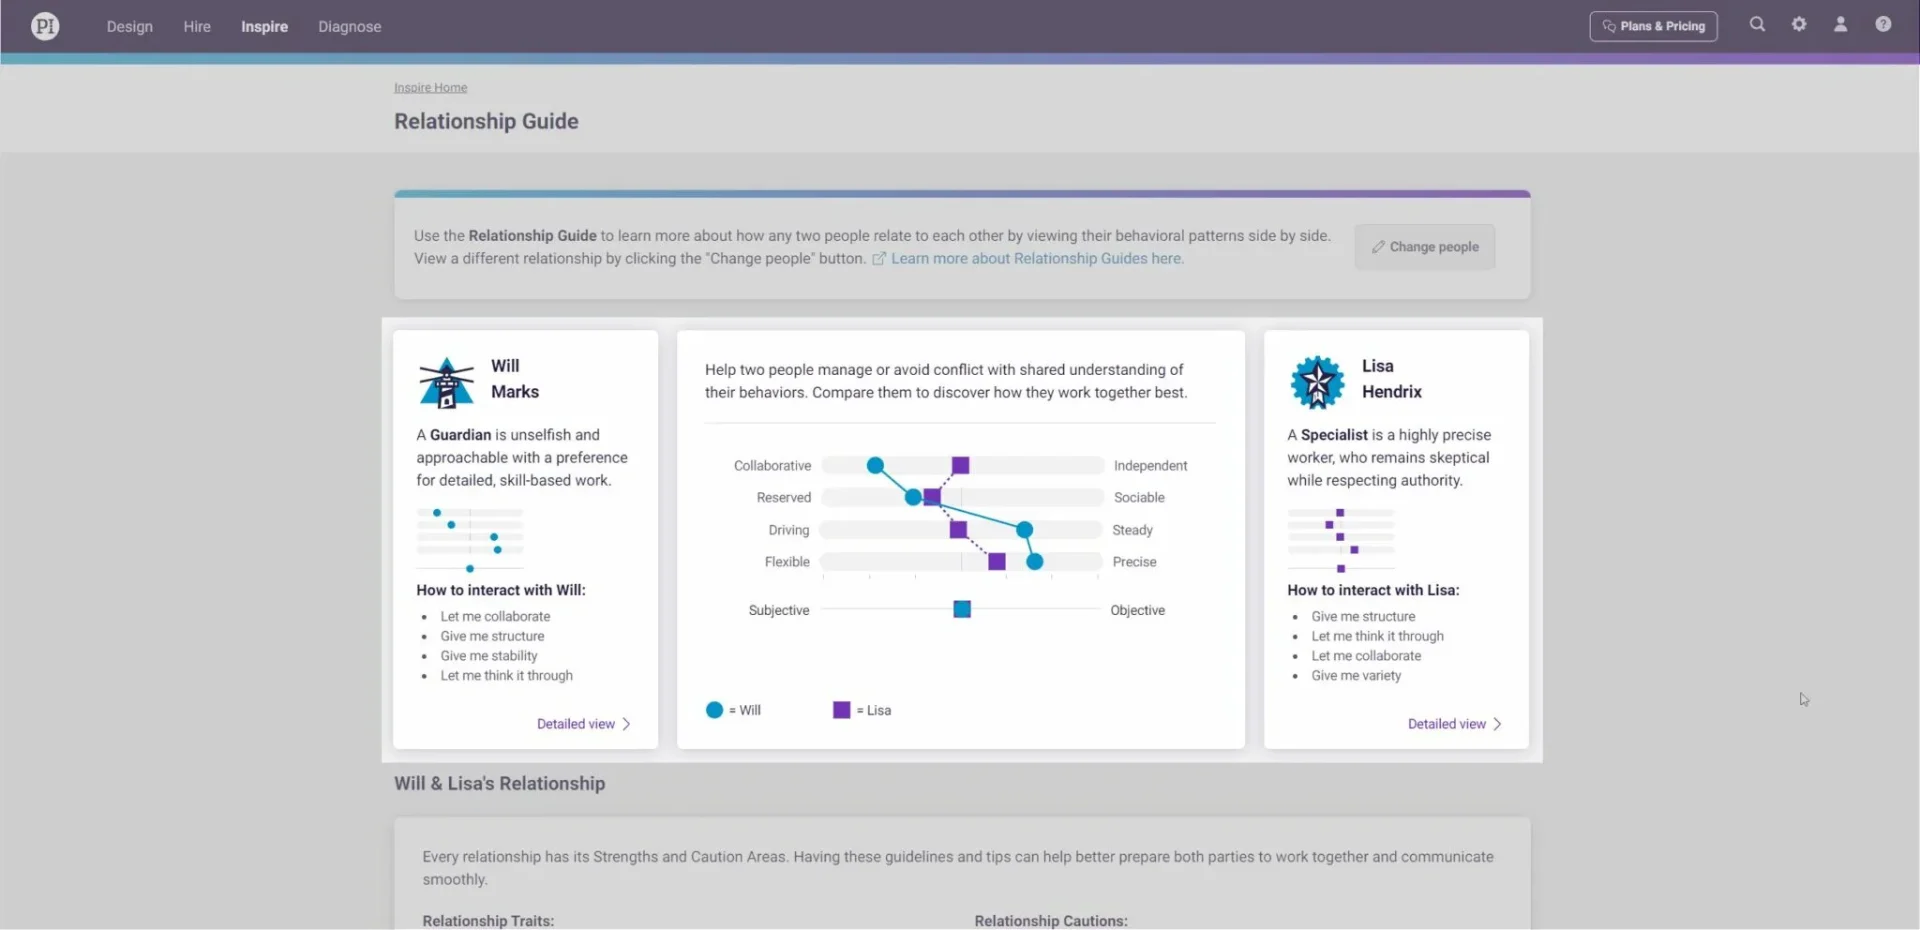Click Lisa's Specialist star badge icon
The height and width of the screenshot is (930, 1920).
(x=1317, y=382)
